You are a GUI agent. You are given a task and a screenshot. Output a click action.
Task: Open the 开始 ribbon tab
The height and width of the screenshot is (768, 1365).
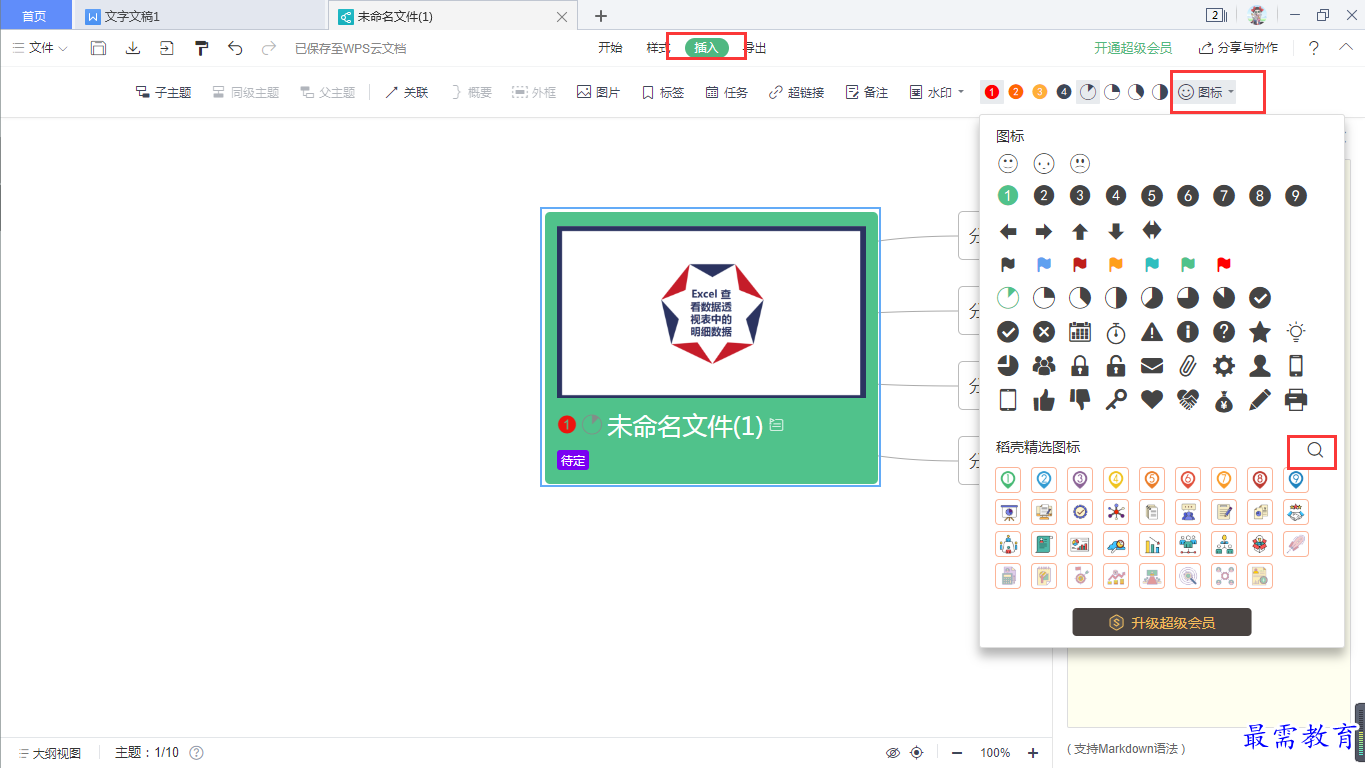(x=610, y=48)
